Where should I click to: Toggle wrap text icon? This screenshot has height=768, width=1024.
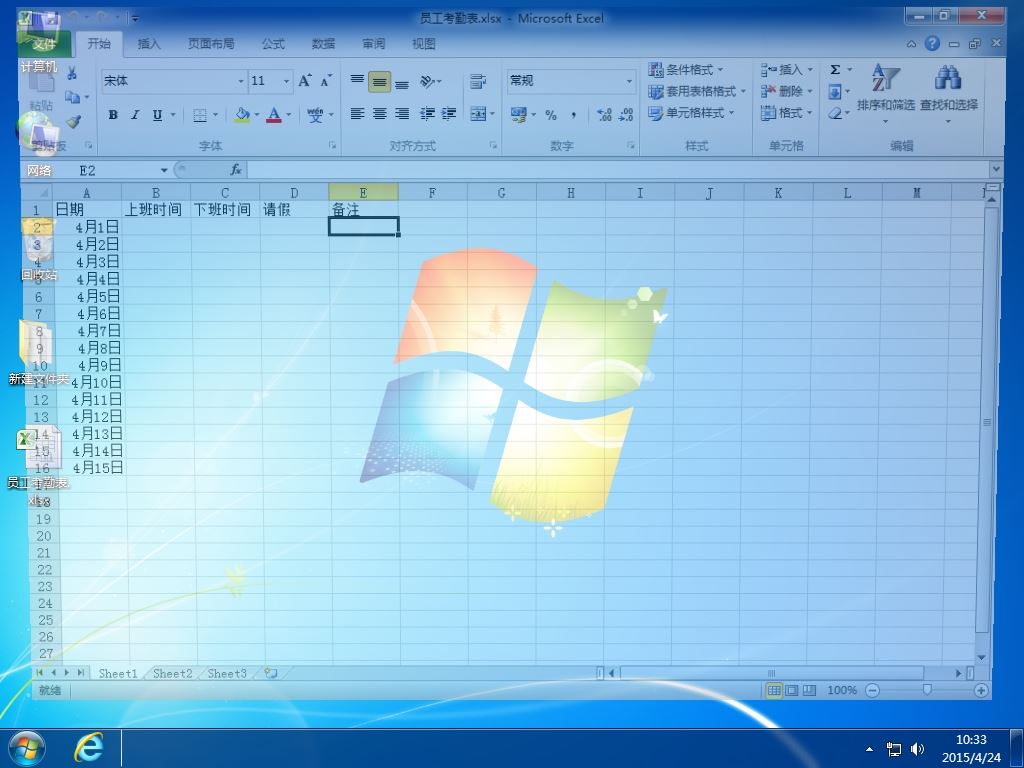[x=478, y=81]
